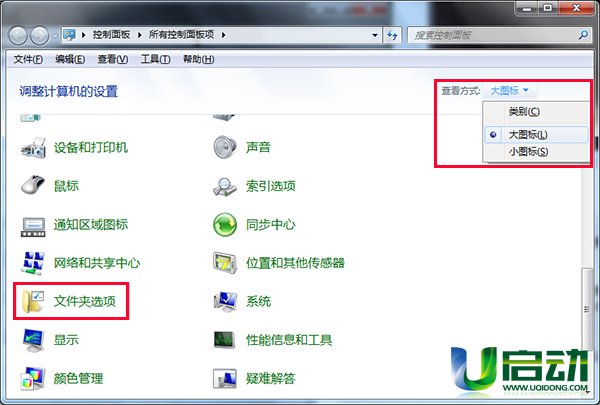This screenshot has height=405, width=600.
Task: Open the 同步中心 green sync icon
Action: click(225, 224)
